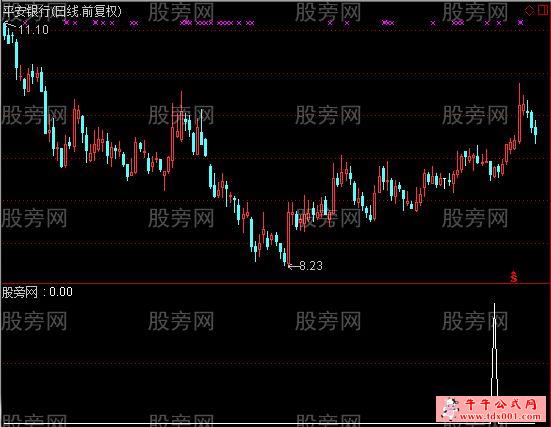Click the long red candle next to 8.23 low

289,234
